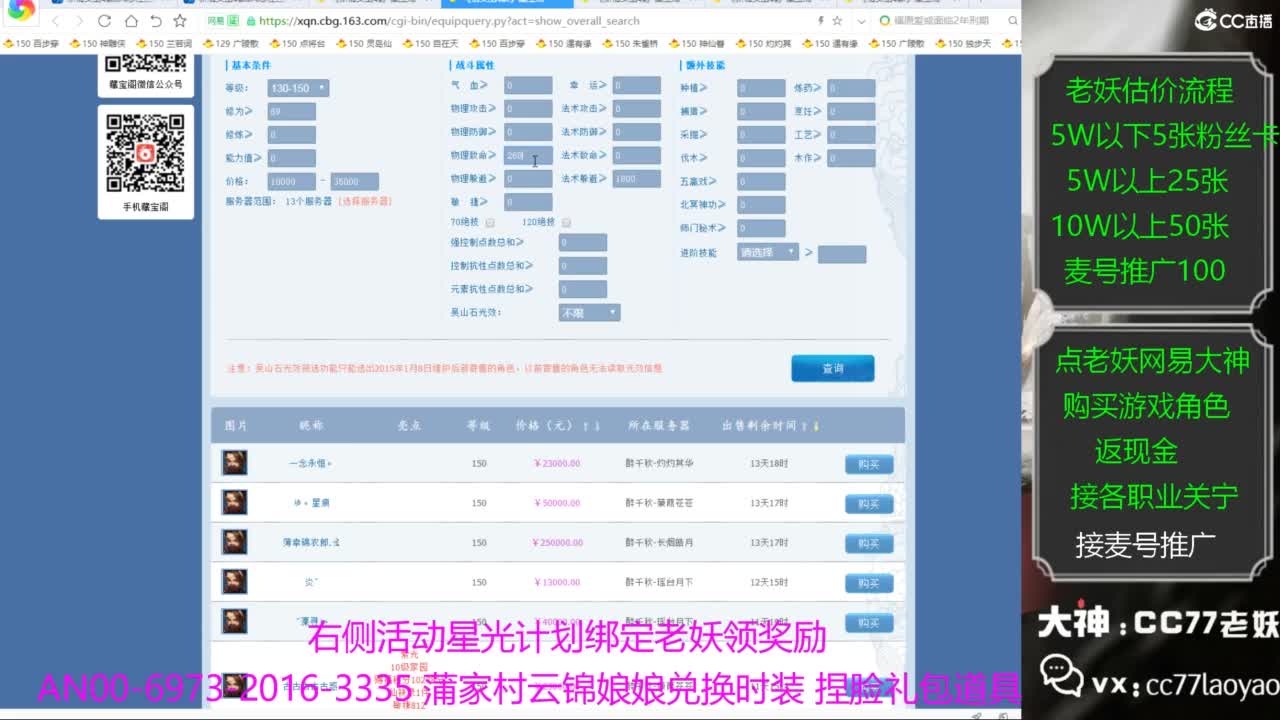The image size is (1280, 720).
Task: Click the 手机藏宝阁 QR code image
Action: pos(146,153)
